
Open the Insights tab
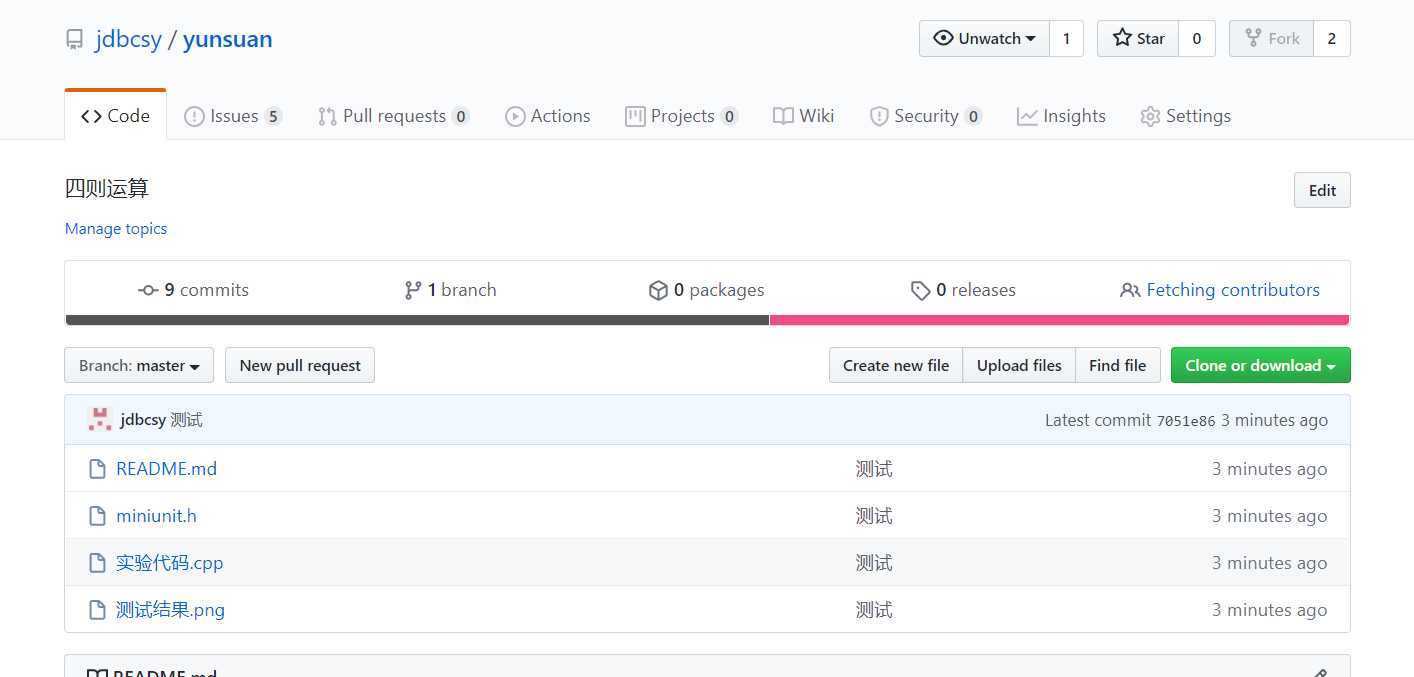(1061, 116)
